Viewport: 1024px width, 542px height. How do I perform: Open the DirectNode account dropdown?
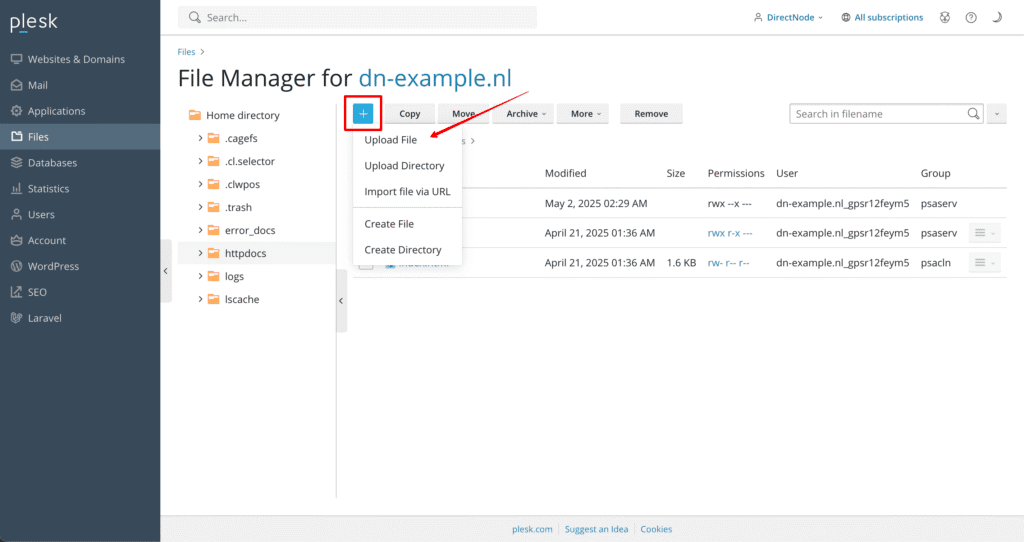(788, 18)
